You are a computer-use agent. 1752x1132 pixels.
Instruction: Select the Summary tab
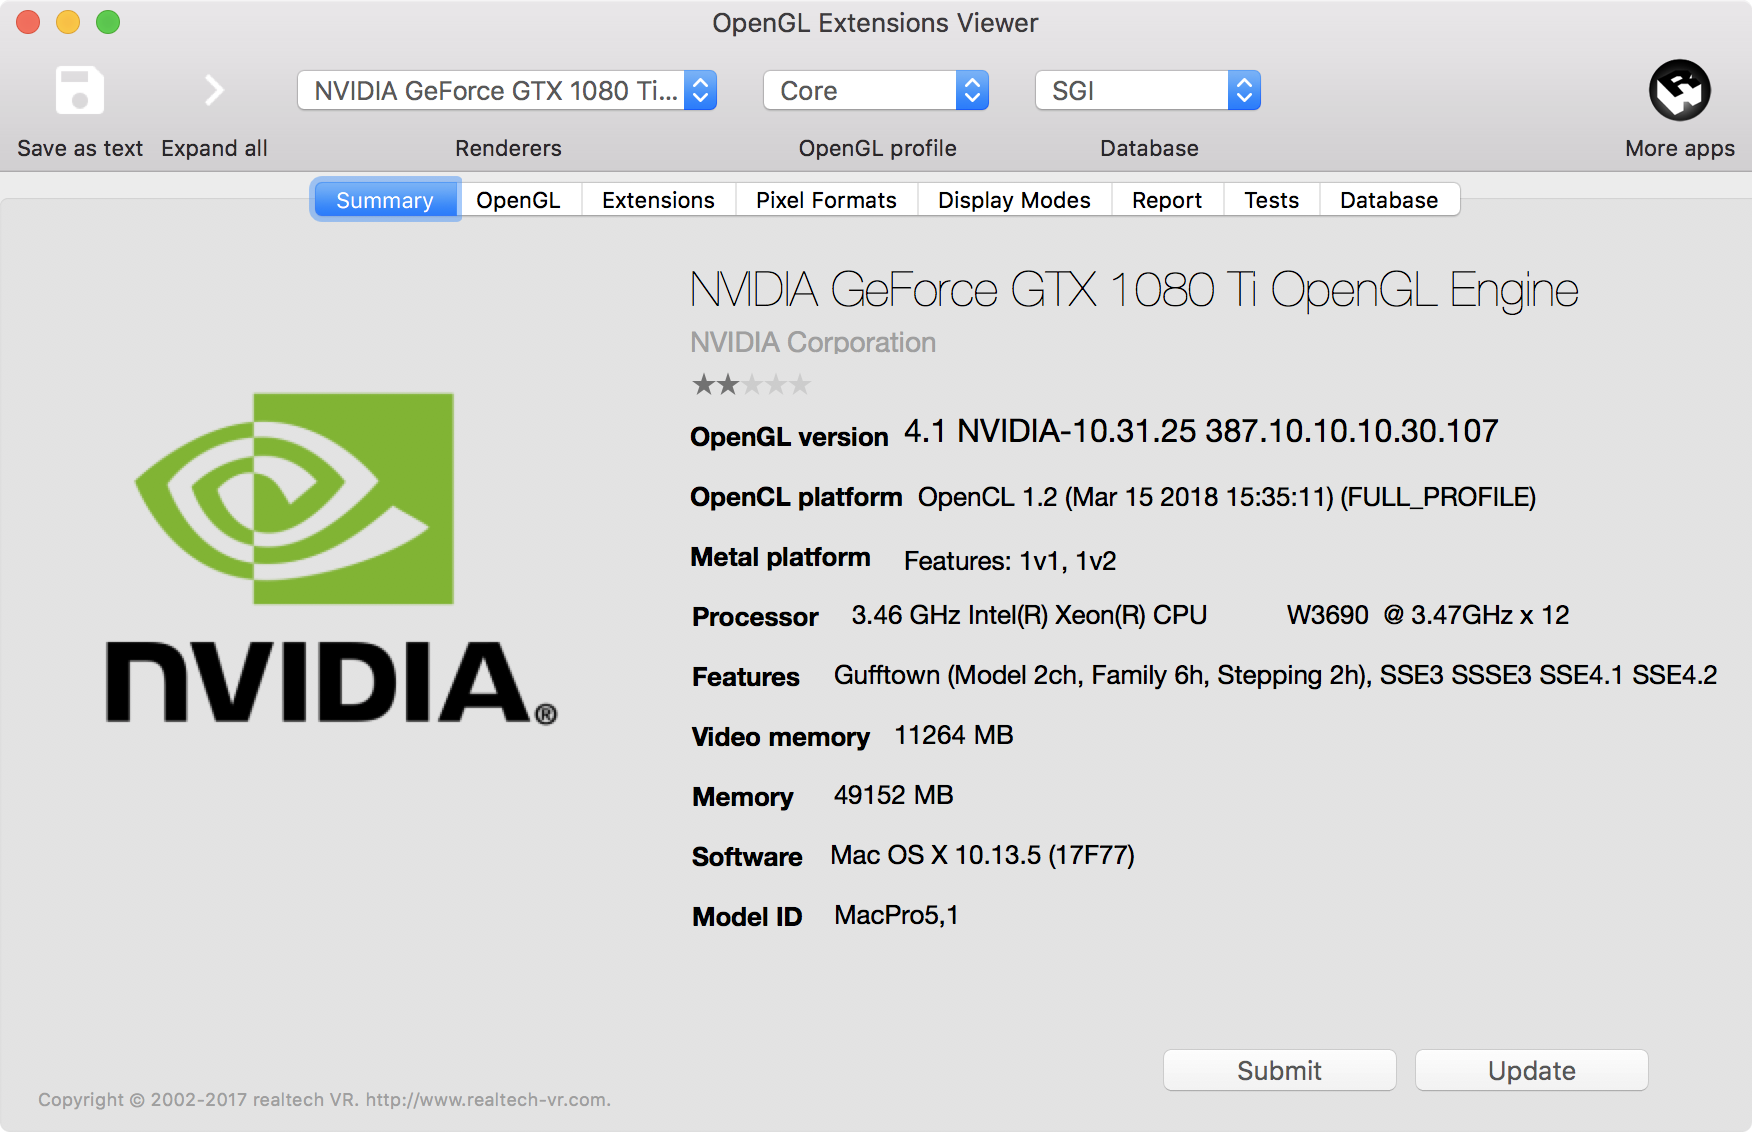click(385, 200)
